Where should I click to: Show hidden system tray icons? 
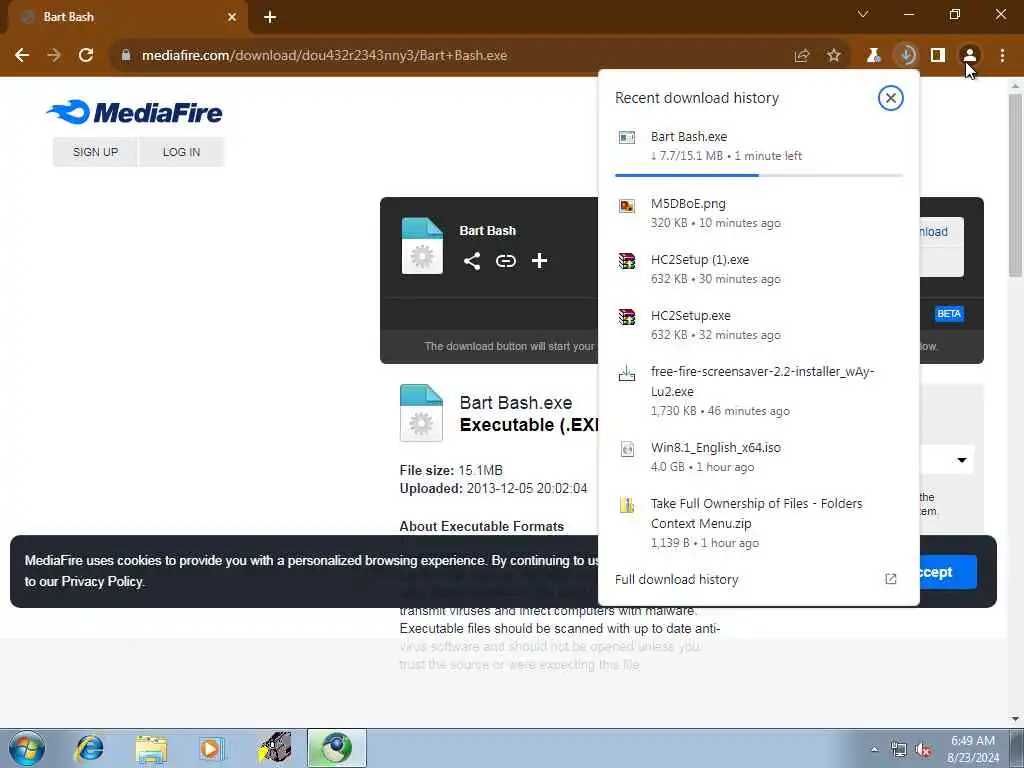(874, 749)
